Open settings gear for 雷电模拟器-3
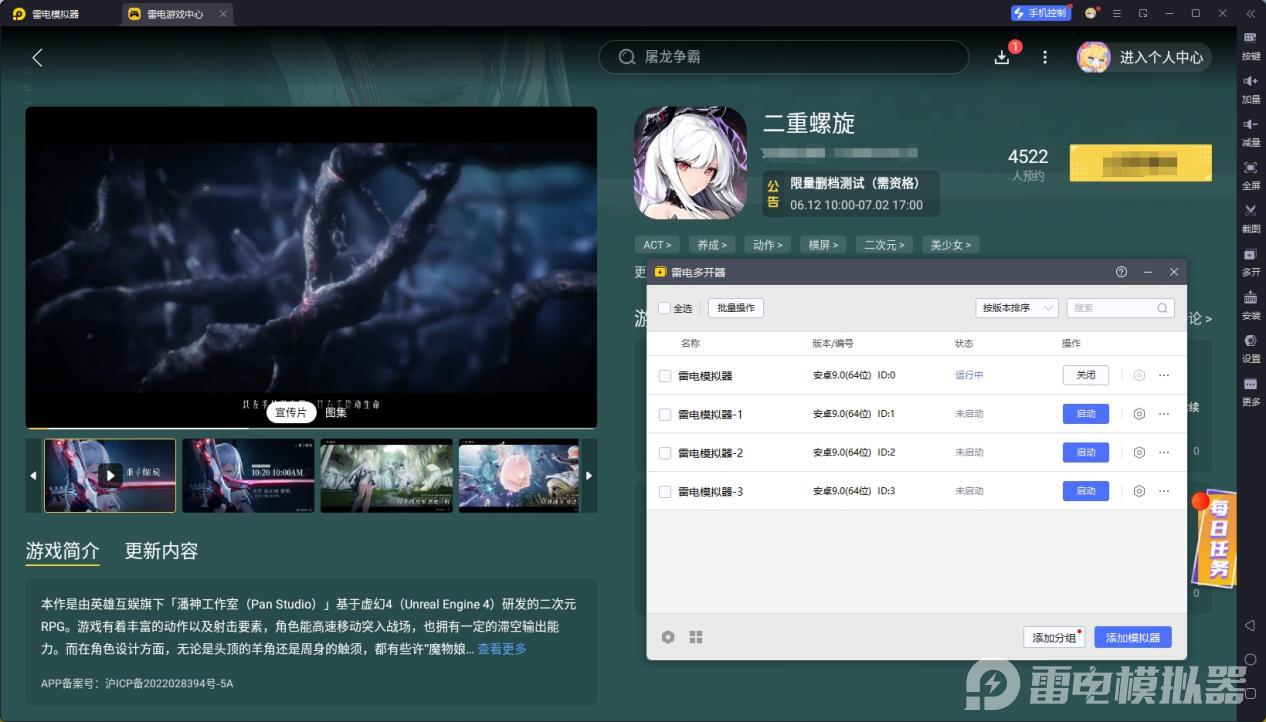The width and height of the screenshot is (1266, 722). click(x=1139, y=491)
